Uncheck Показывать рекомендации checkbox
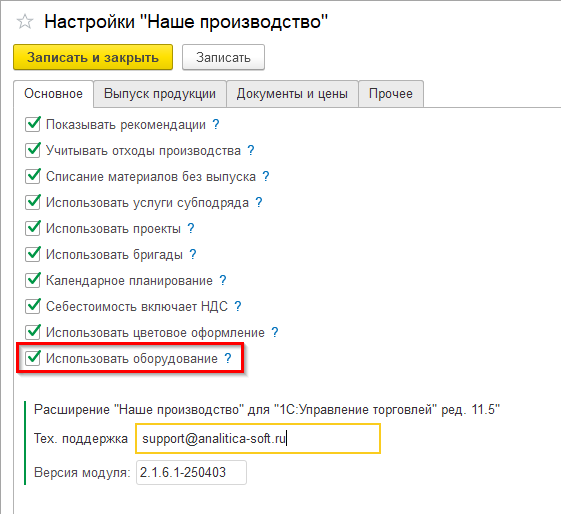Image resolution: width=561 pixels, height=514 pixels. point(33,124)
